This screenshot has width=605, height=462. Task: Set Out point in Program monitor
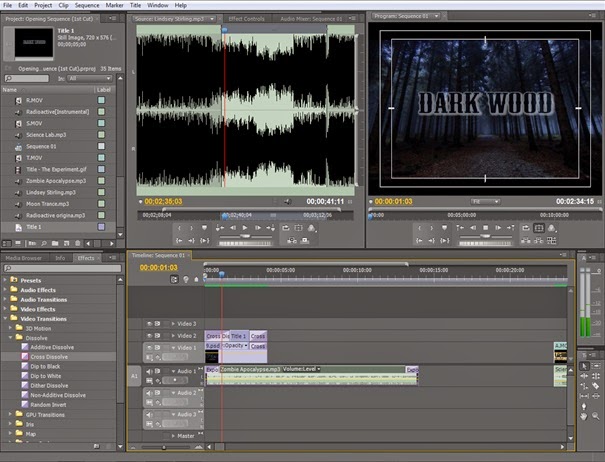point(432,228)
